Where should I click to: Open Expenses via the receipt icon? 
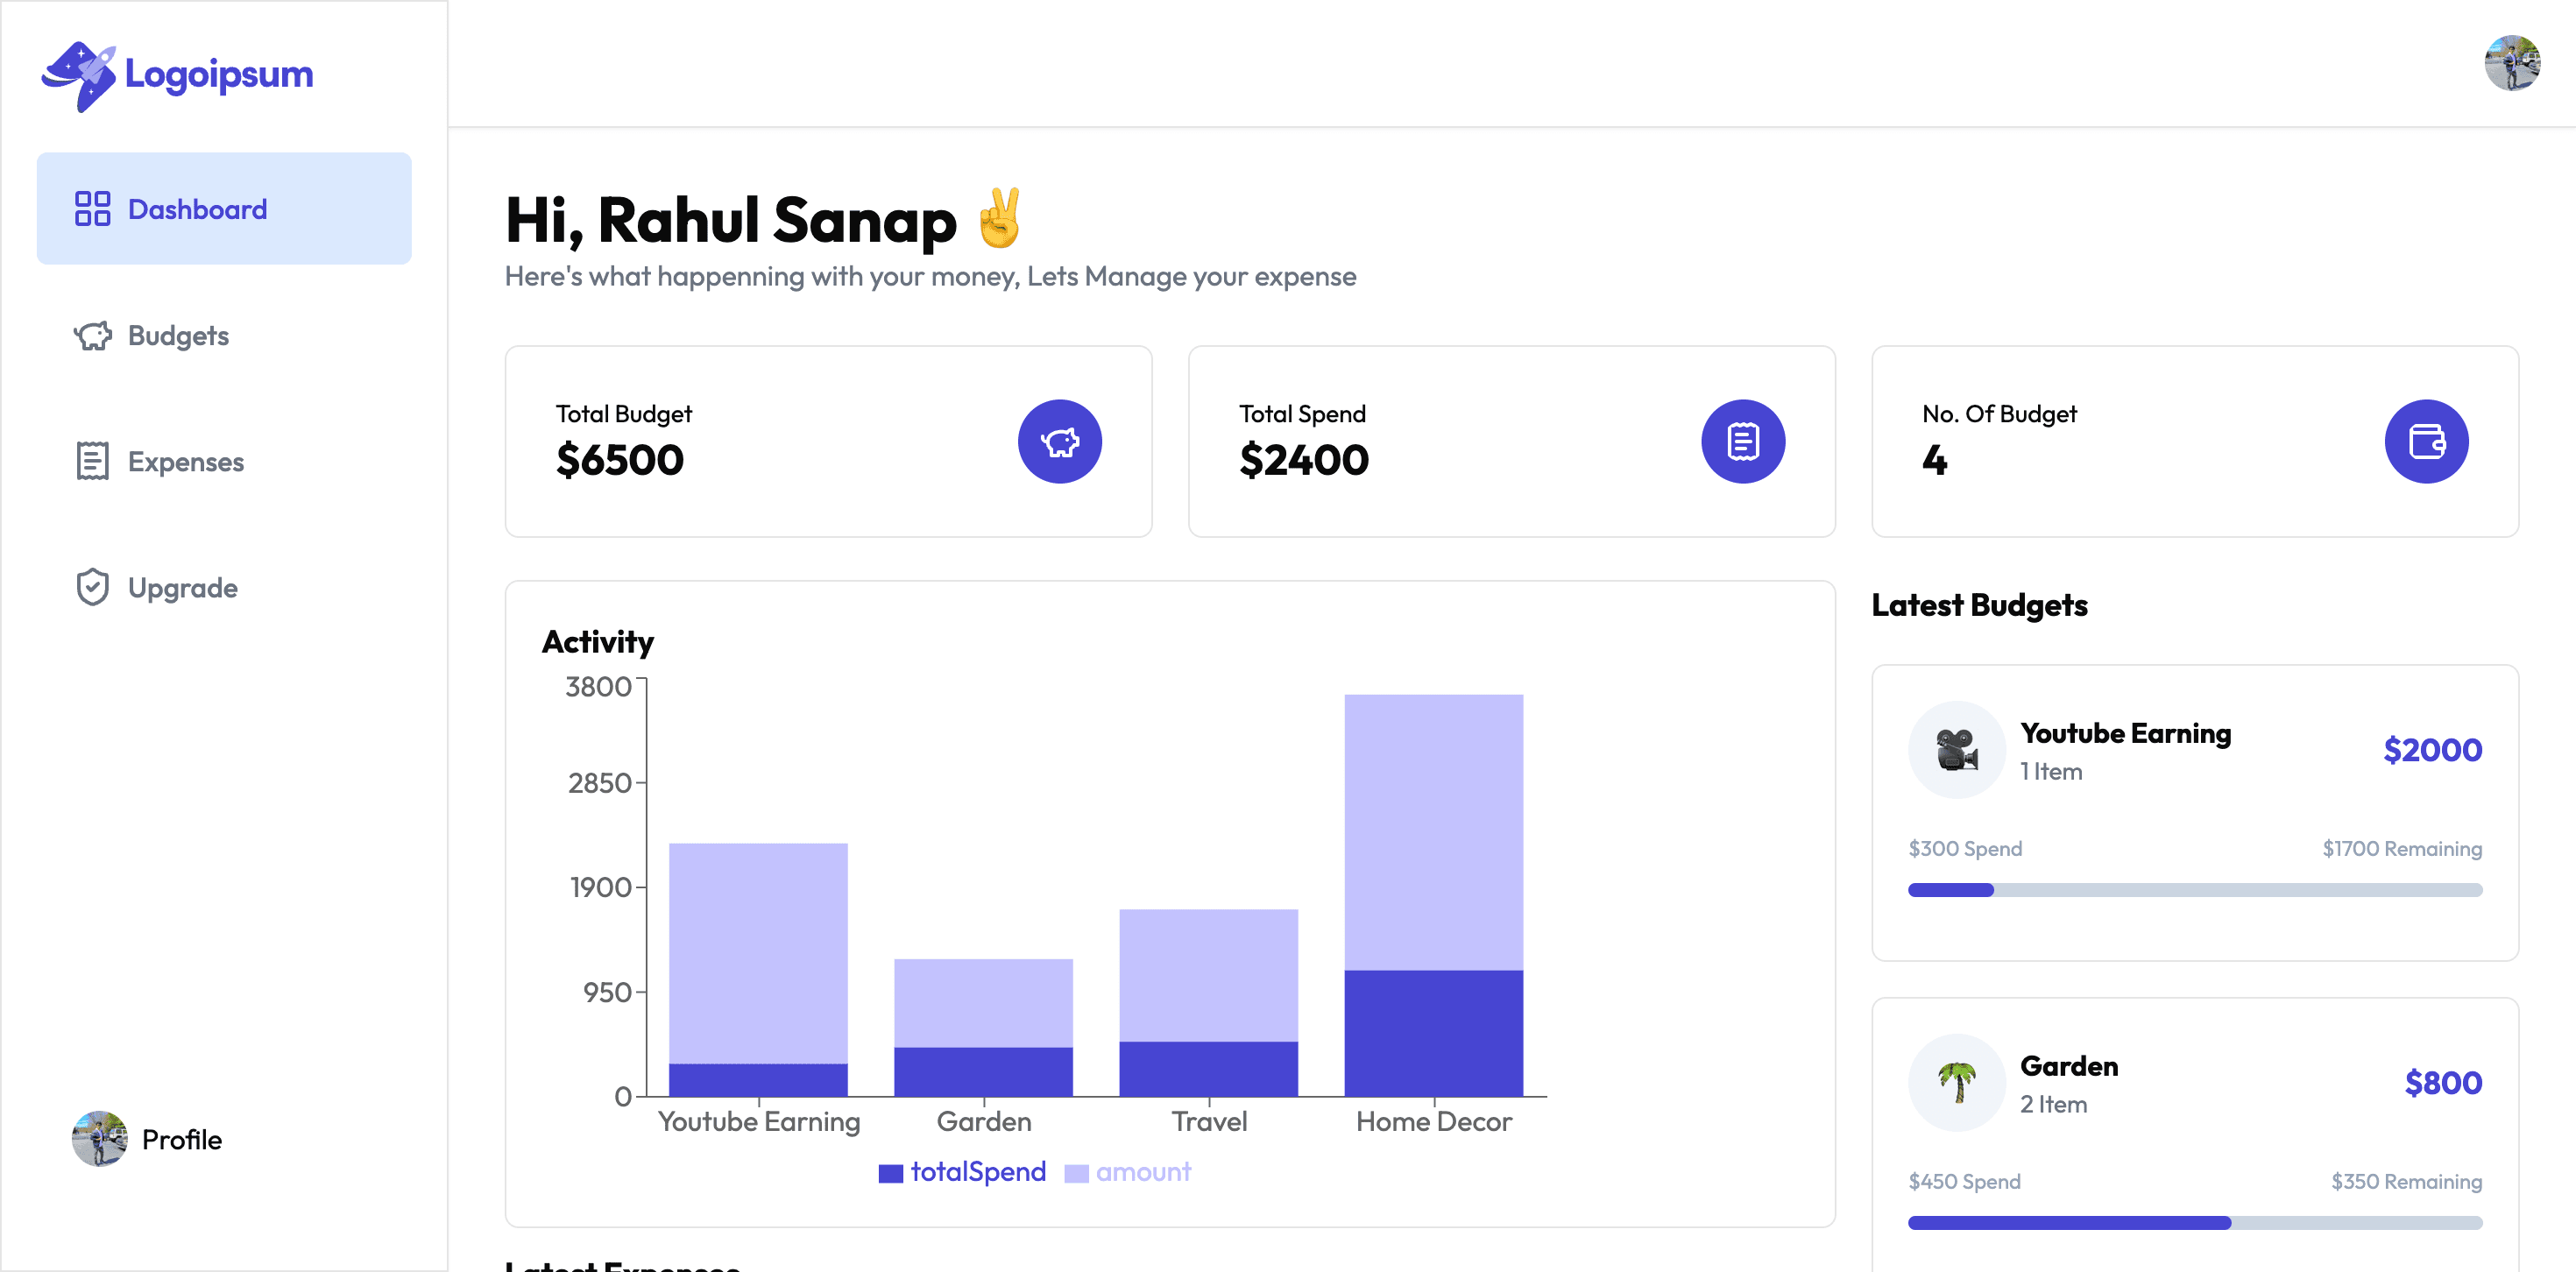coord(93,461)
